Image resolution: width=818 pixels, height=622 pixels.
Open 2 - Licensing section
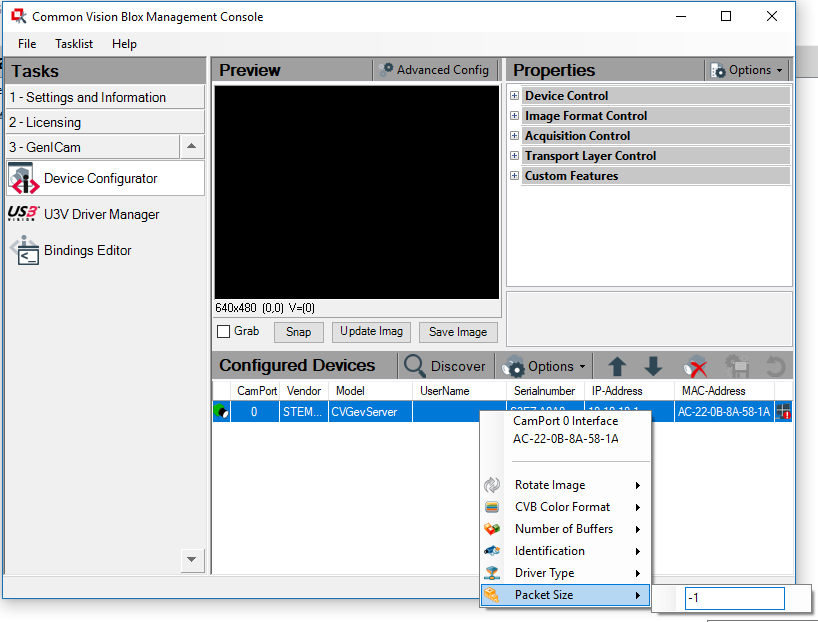105,122
